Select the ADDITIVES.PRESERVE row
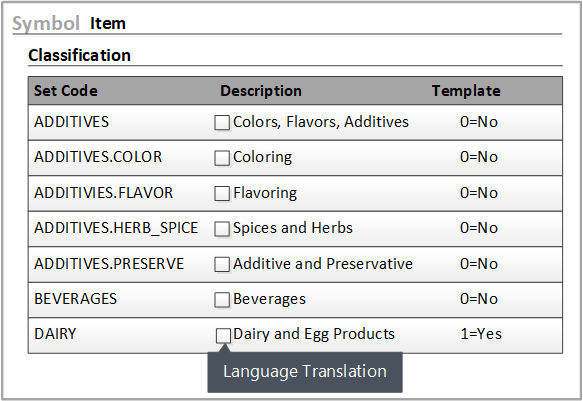This screenshot has height=401, width=583. pyautogui.click(x=295, y=264)
